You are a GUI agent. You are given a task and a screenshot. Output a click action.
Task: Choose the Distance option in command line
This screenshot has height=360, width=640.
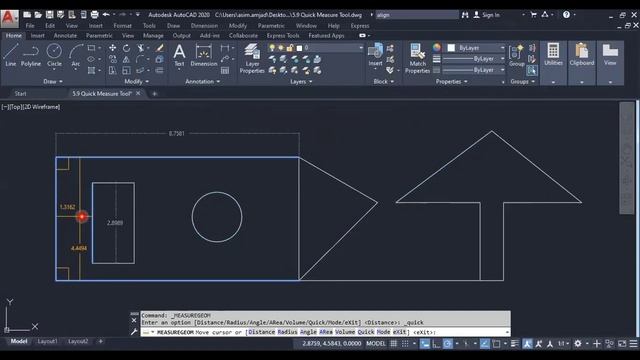(x=261, y=332)
